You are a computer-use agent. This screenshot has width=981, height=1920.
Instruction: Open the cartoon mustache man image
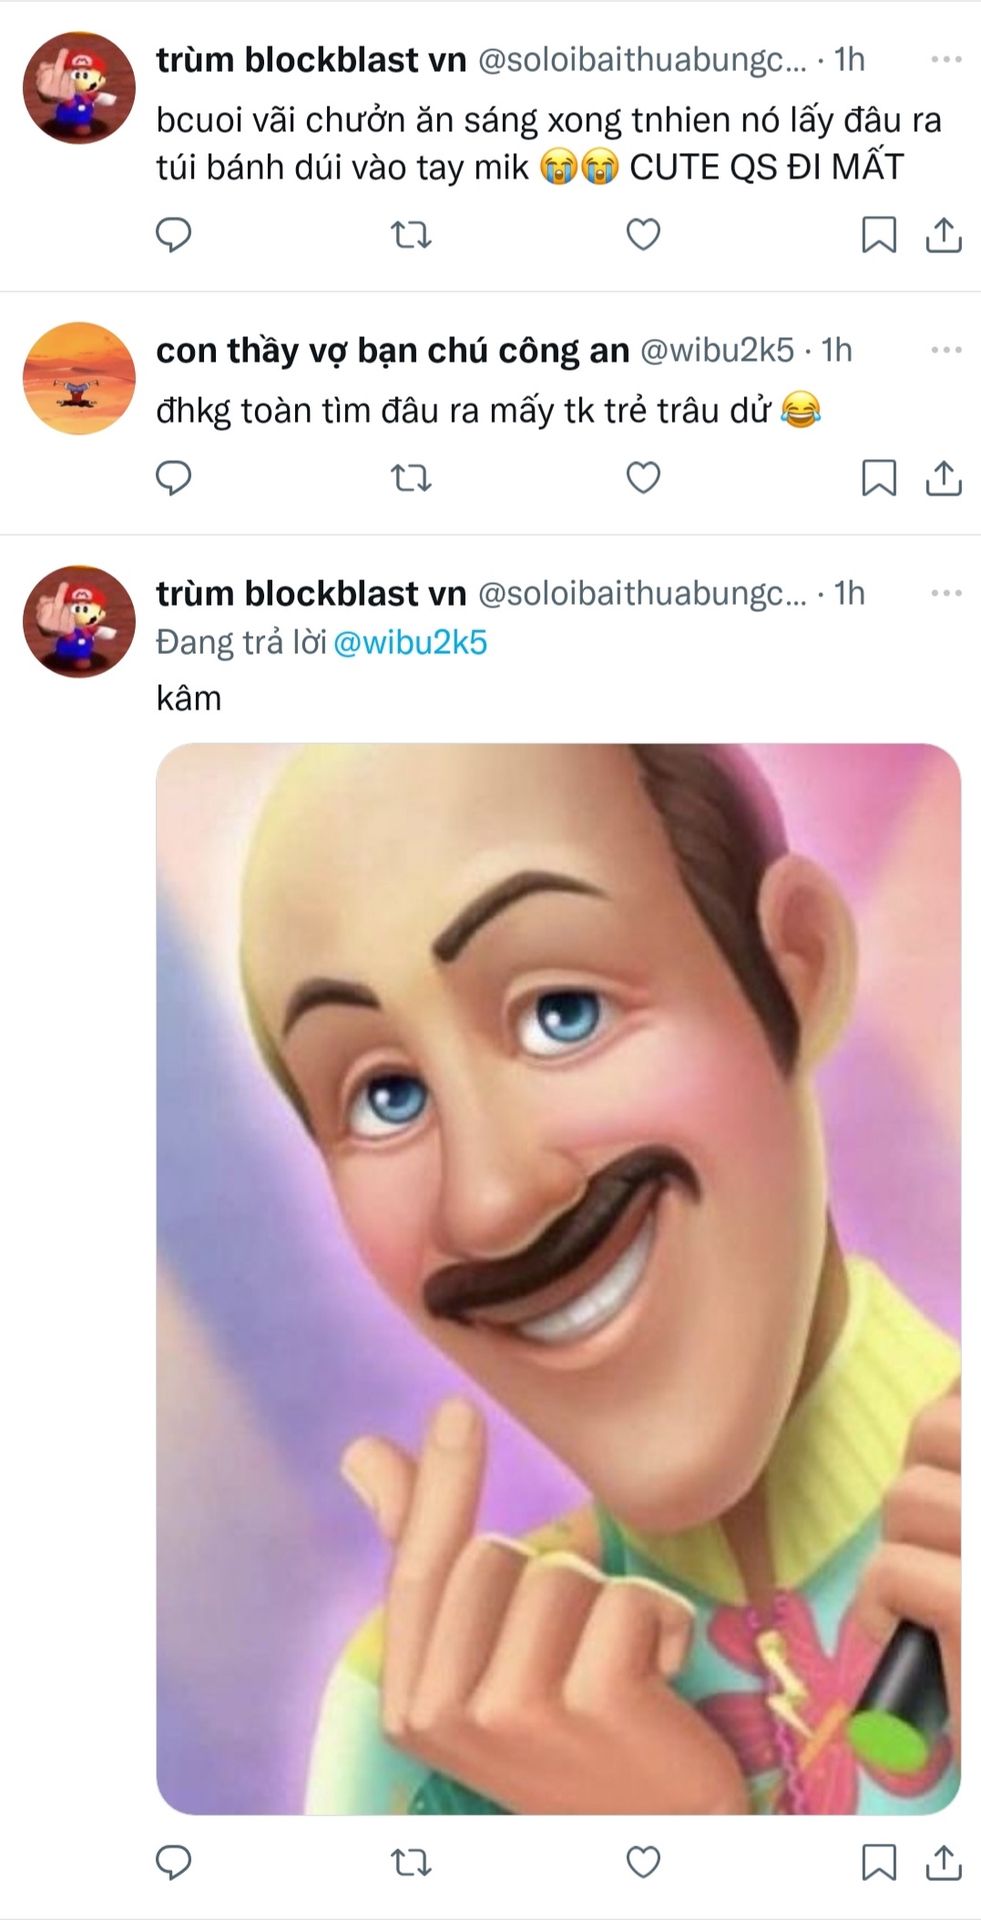[x=558, y=1278]
